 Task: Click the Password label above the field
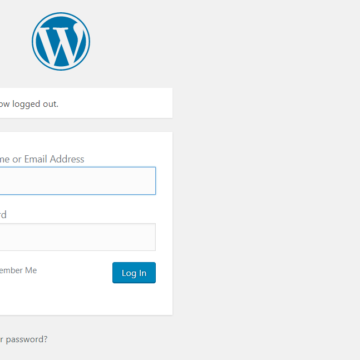(3, 214)
